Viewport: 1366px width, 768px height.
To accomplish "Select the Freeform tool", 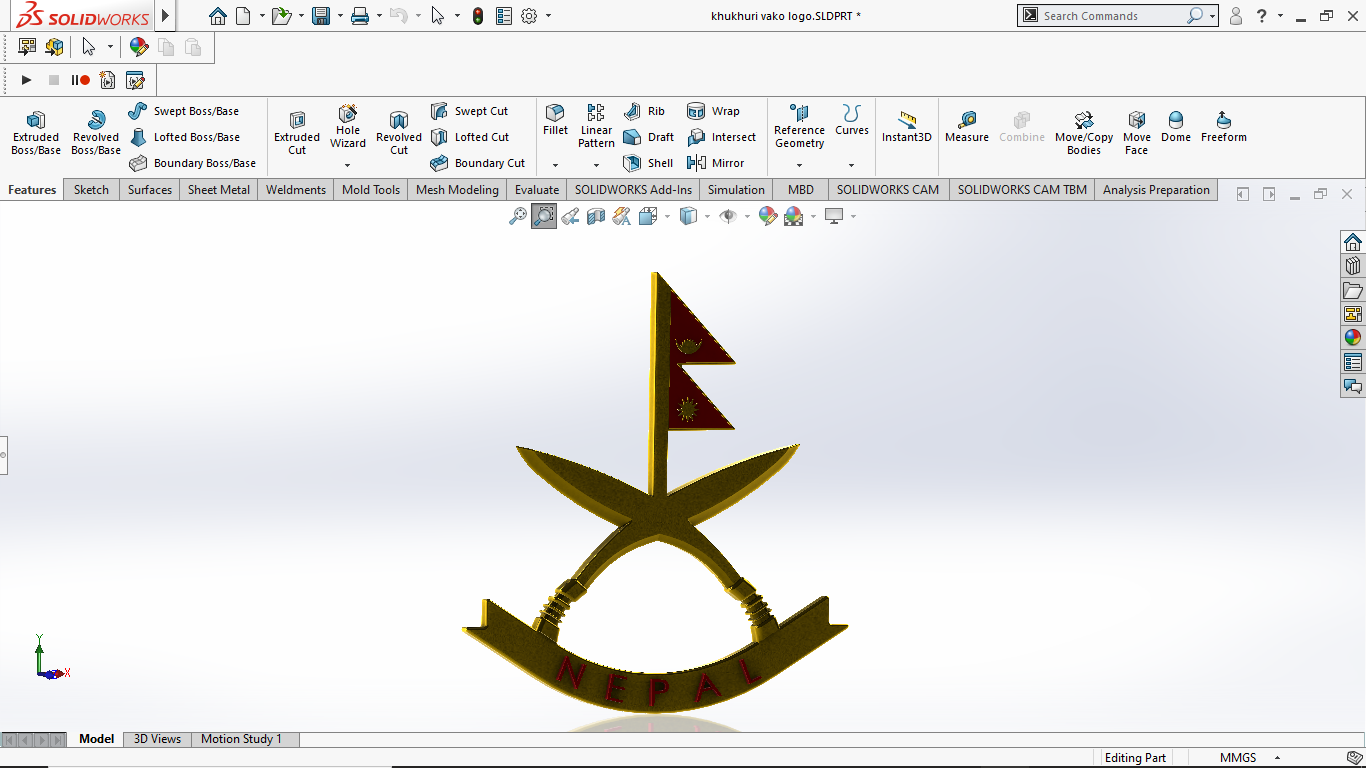I will (1224, 127).
